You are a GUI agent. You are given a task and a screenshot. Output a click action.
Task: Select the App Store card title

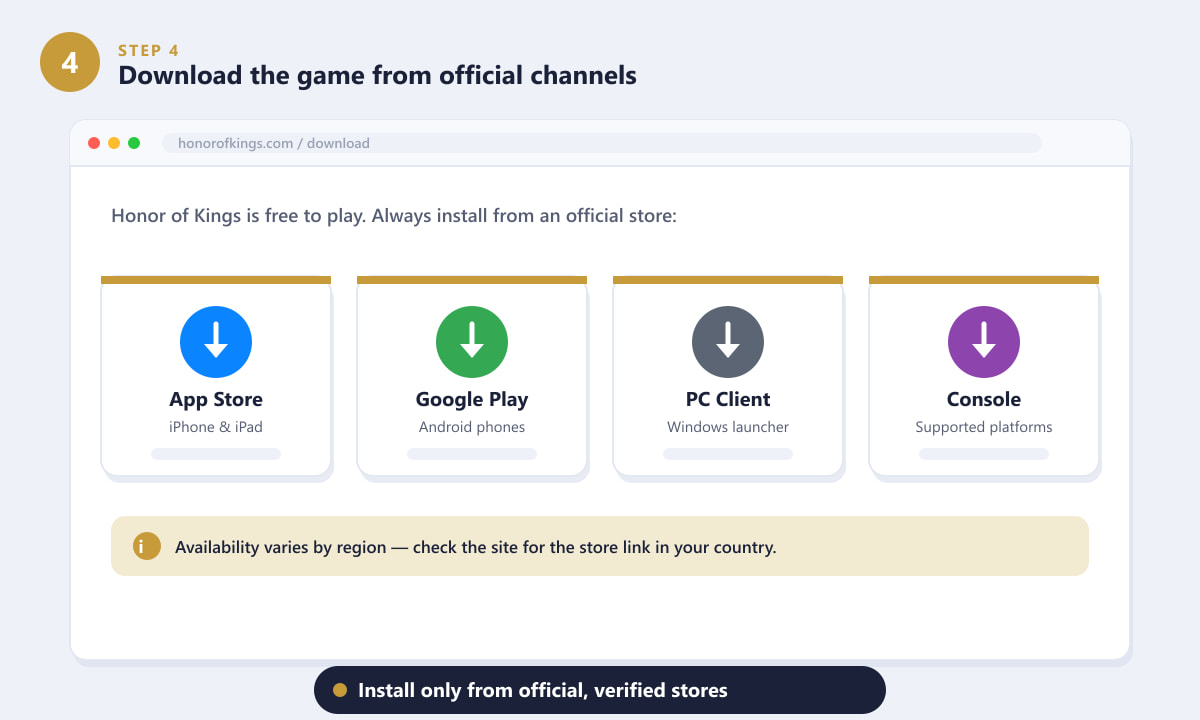click(x=216, y=399)
